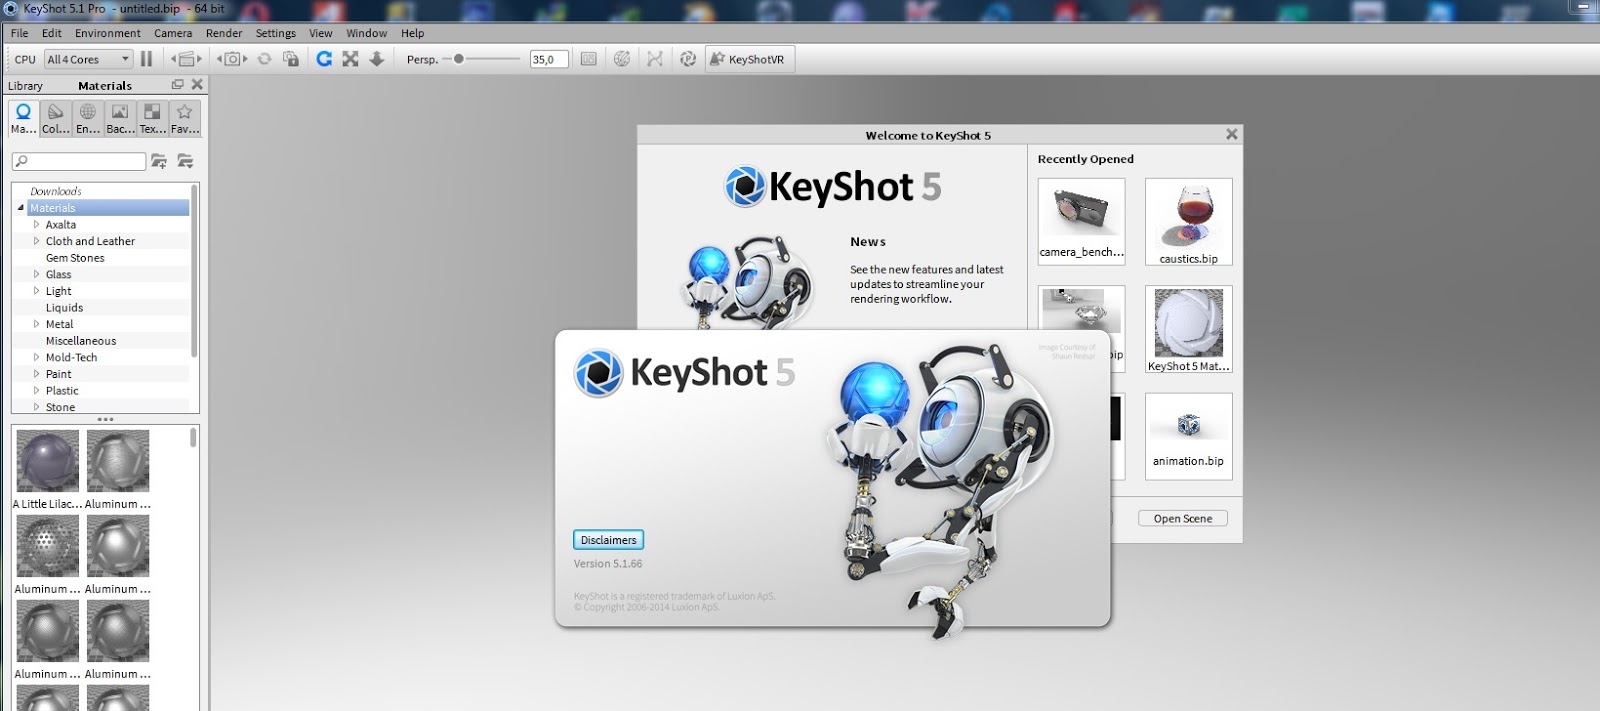The width and height of the screenshot is (1600, 711).
Task: Select the Stone folder
Action: click(x=60, y=407)
